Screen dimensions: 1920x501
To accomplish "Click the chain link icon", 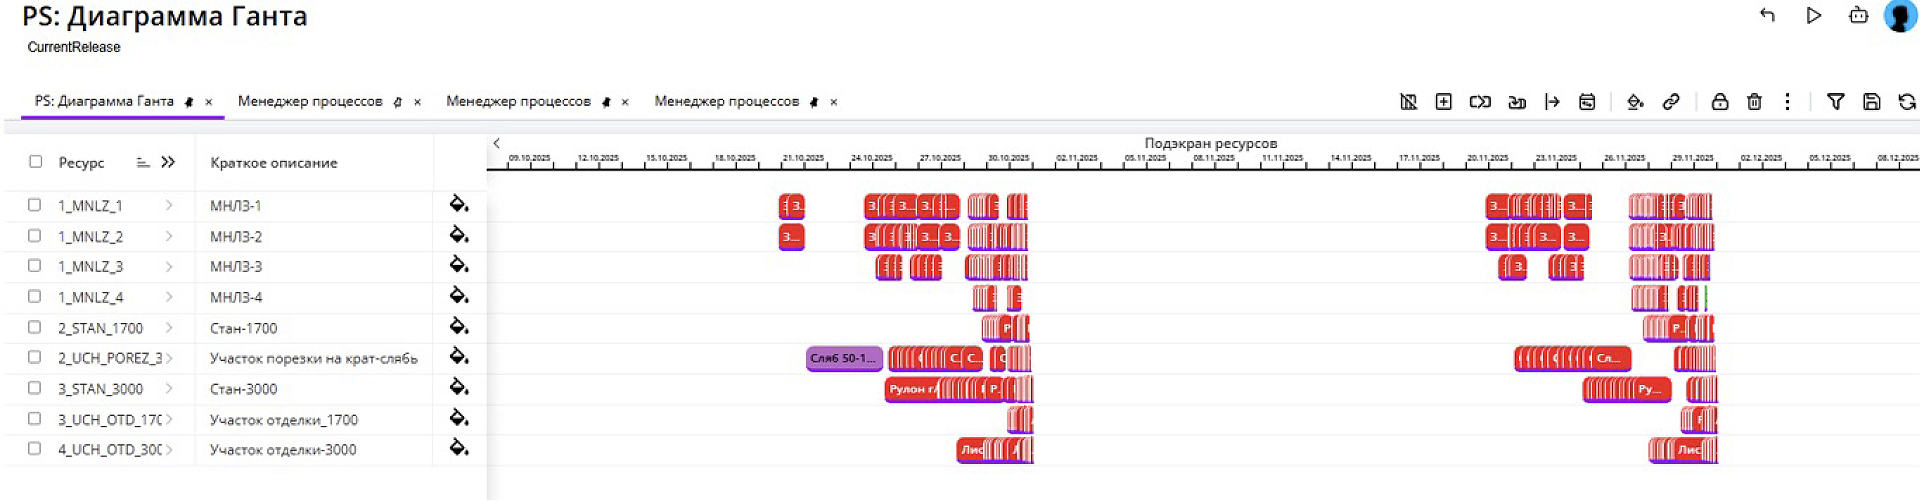I will pos(1671,102).
